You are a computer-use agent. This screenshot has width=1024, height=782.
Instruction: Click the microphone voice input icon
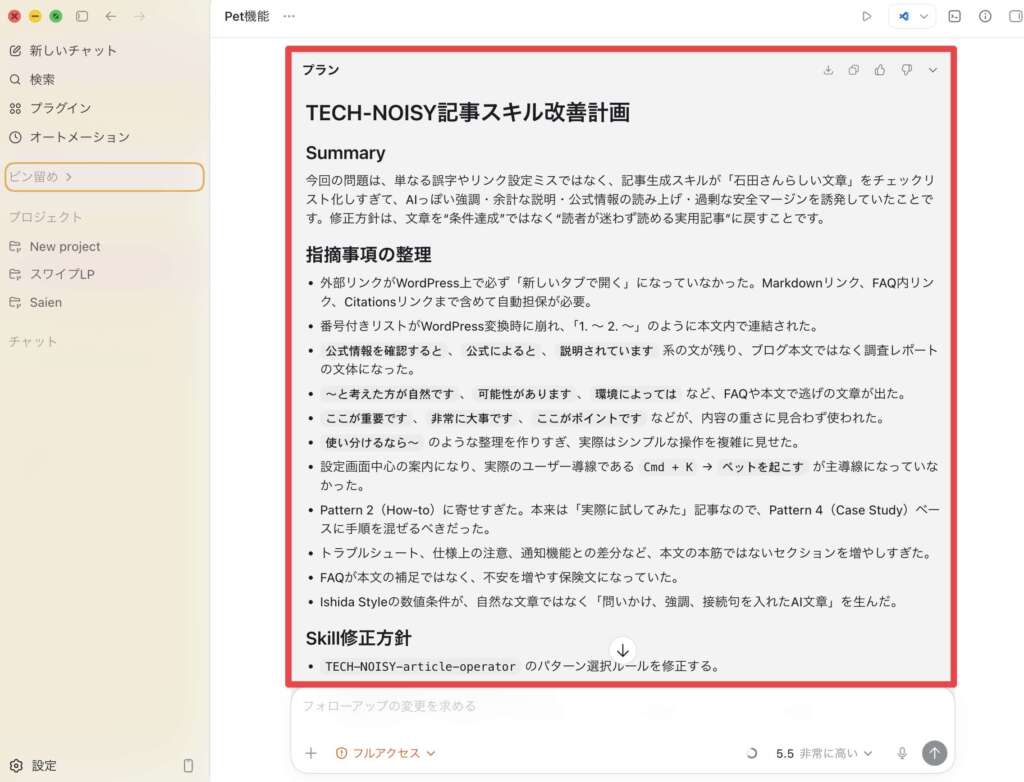(902, 753)
